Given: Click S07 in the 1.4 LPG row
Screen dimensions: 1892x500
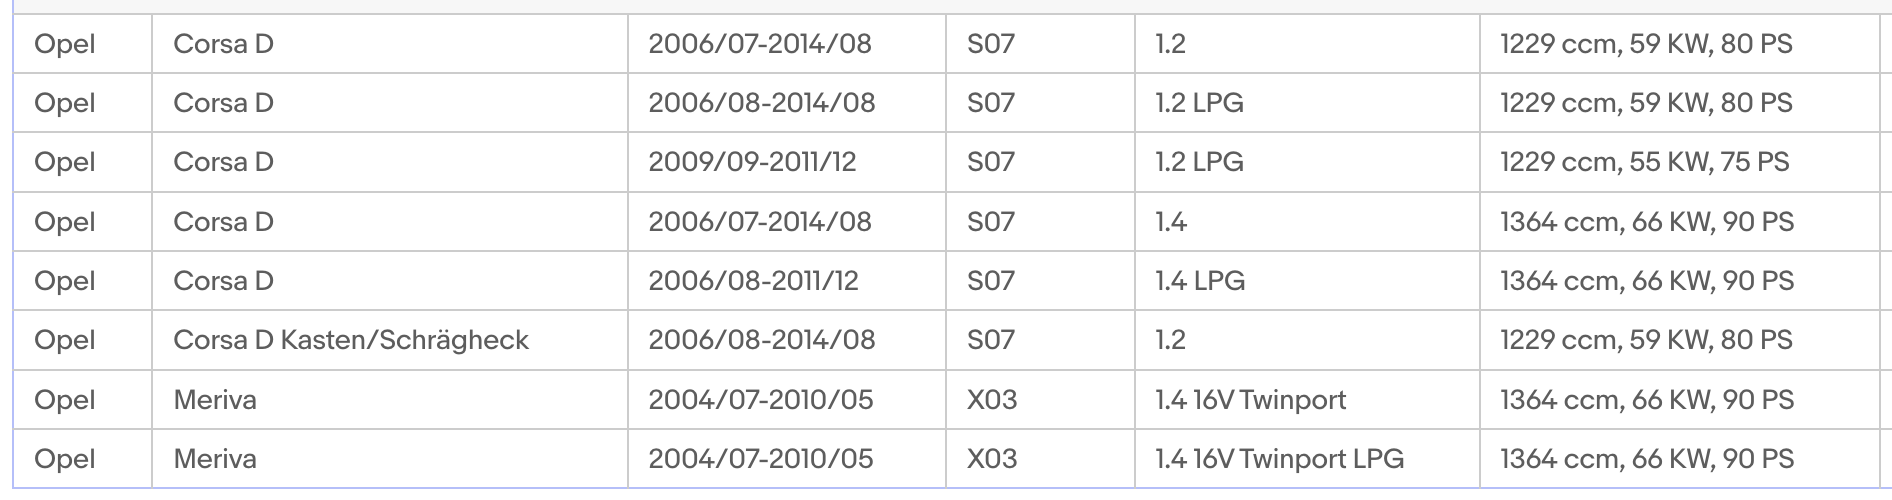Looking at the screenshot, I should (990, 281).
